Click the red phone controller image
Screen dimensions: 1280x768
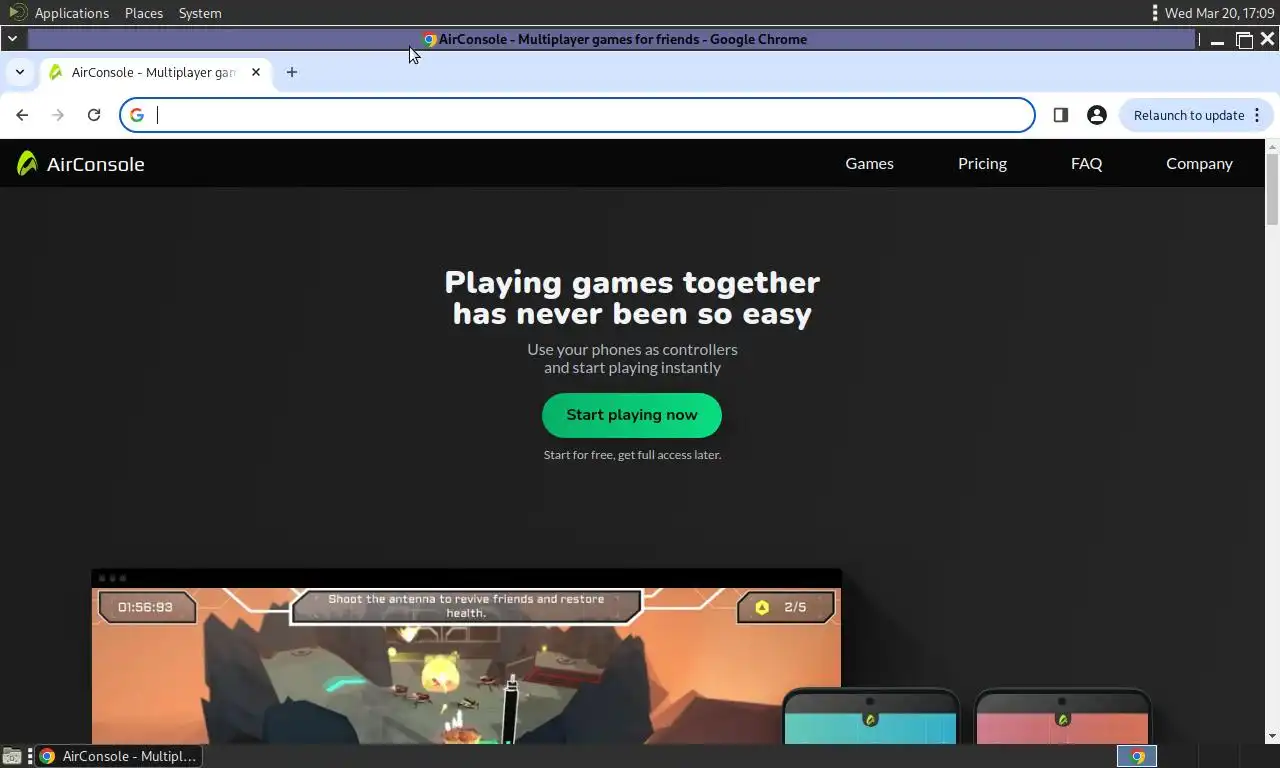click(x=1062, y=716)
